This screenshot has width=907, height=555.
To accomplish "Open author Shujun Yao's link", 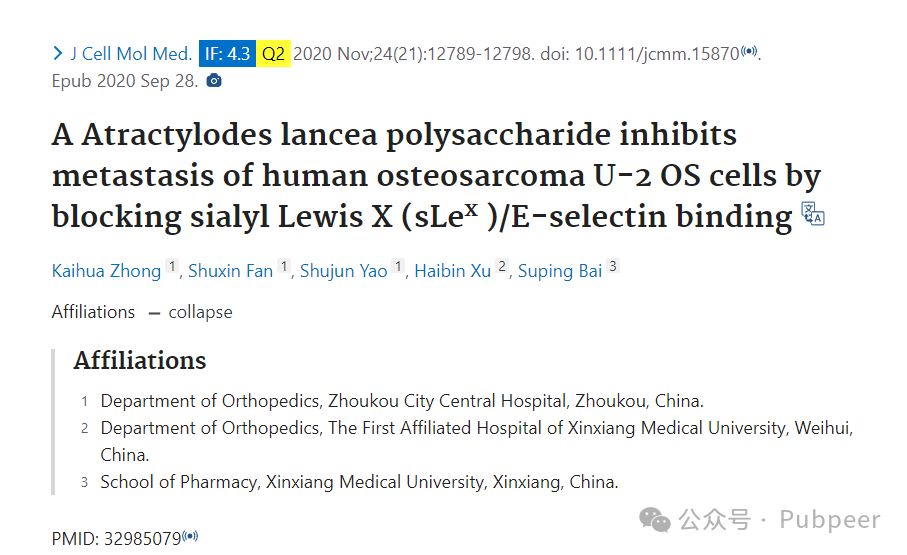I will (344, 271).
